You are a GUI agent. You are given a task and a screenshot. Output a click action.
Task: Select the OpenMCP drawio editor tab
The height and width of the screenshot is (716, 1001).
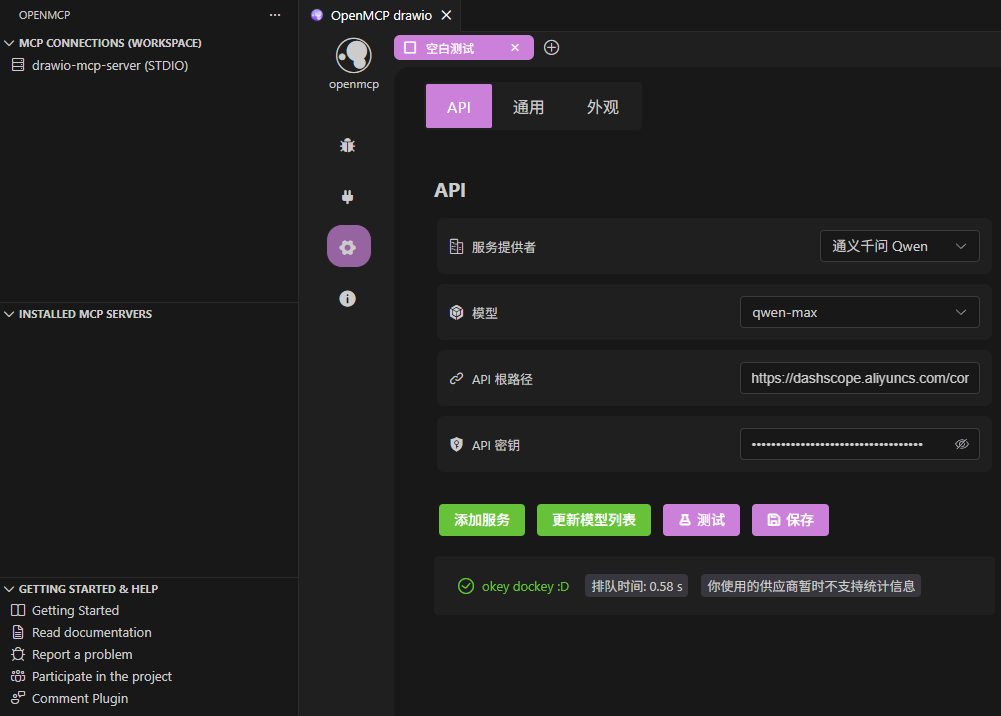click(x=381, y=15)
